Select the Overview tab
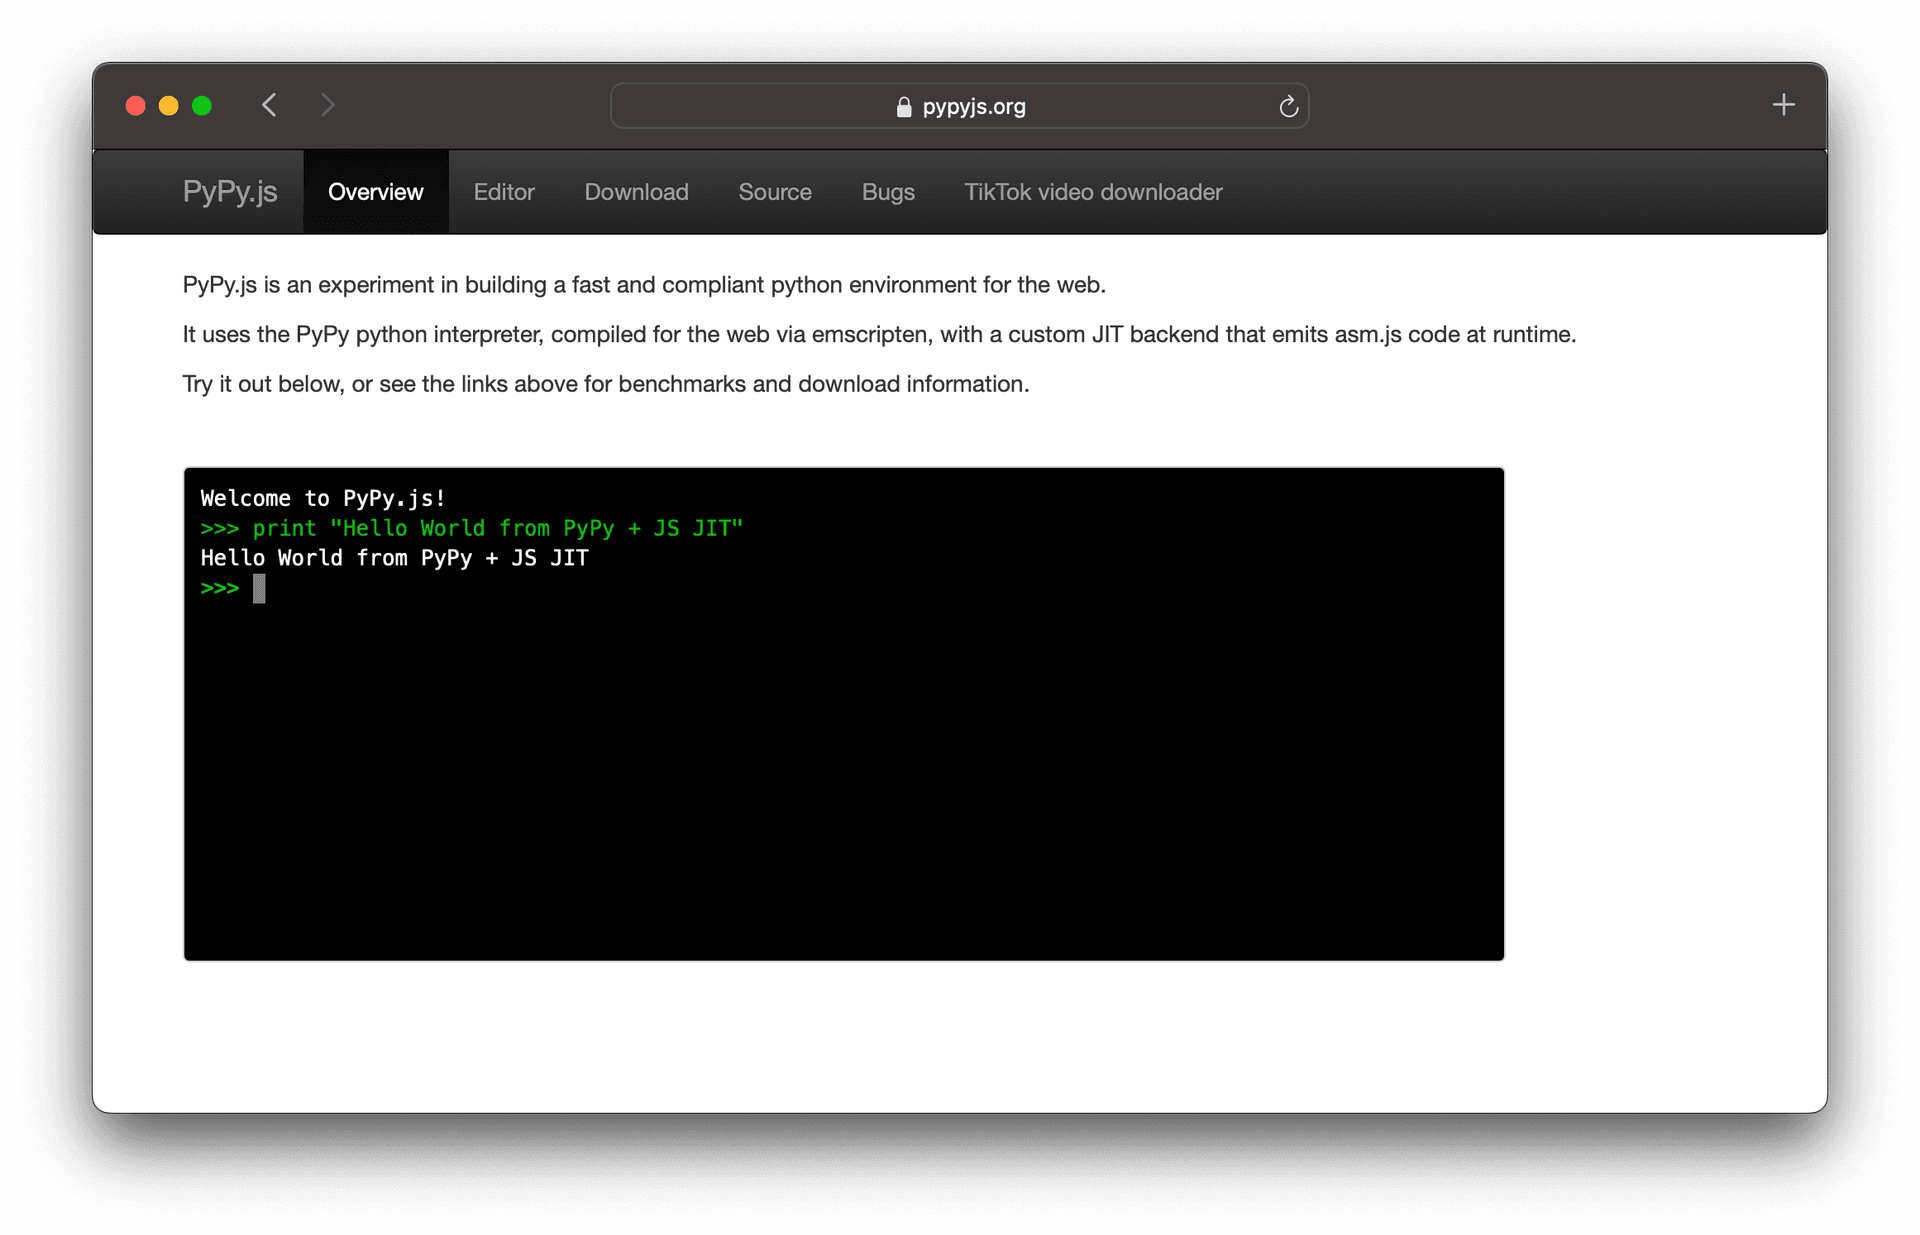The width and height of the screenshot is (1920, 1235). click(x=374, y=190)
